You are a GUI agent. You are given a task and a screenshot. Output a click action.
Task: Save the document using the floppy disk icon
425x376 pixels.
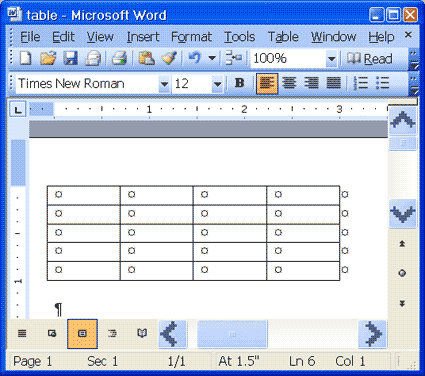[70, 58]
